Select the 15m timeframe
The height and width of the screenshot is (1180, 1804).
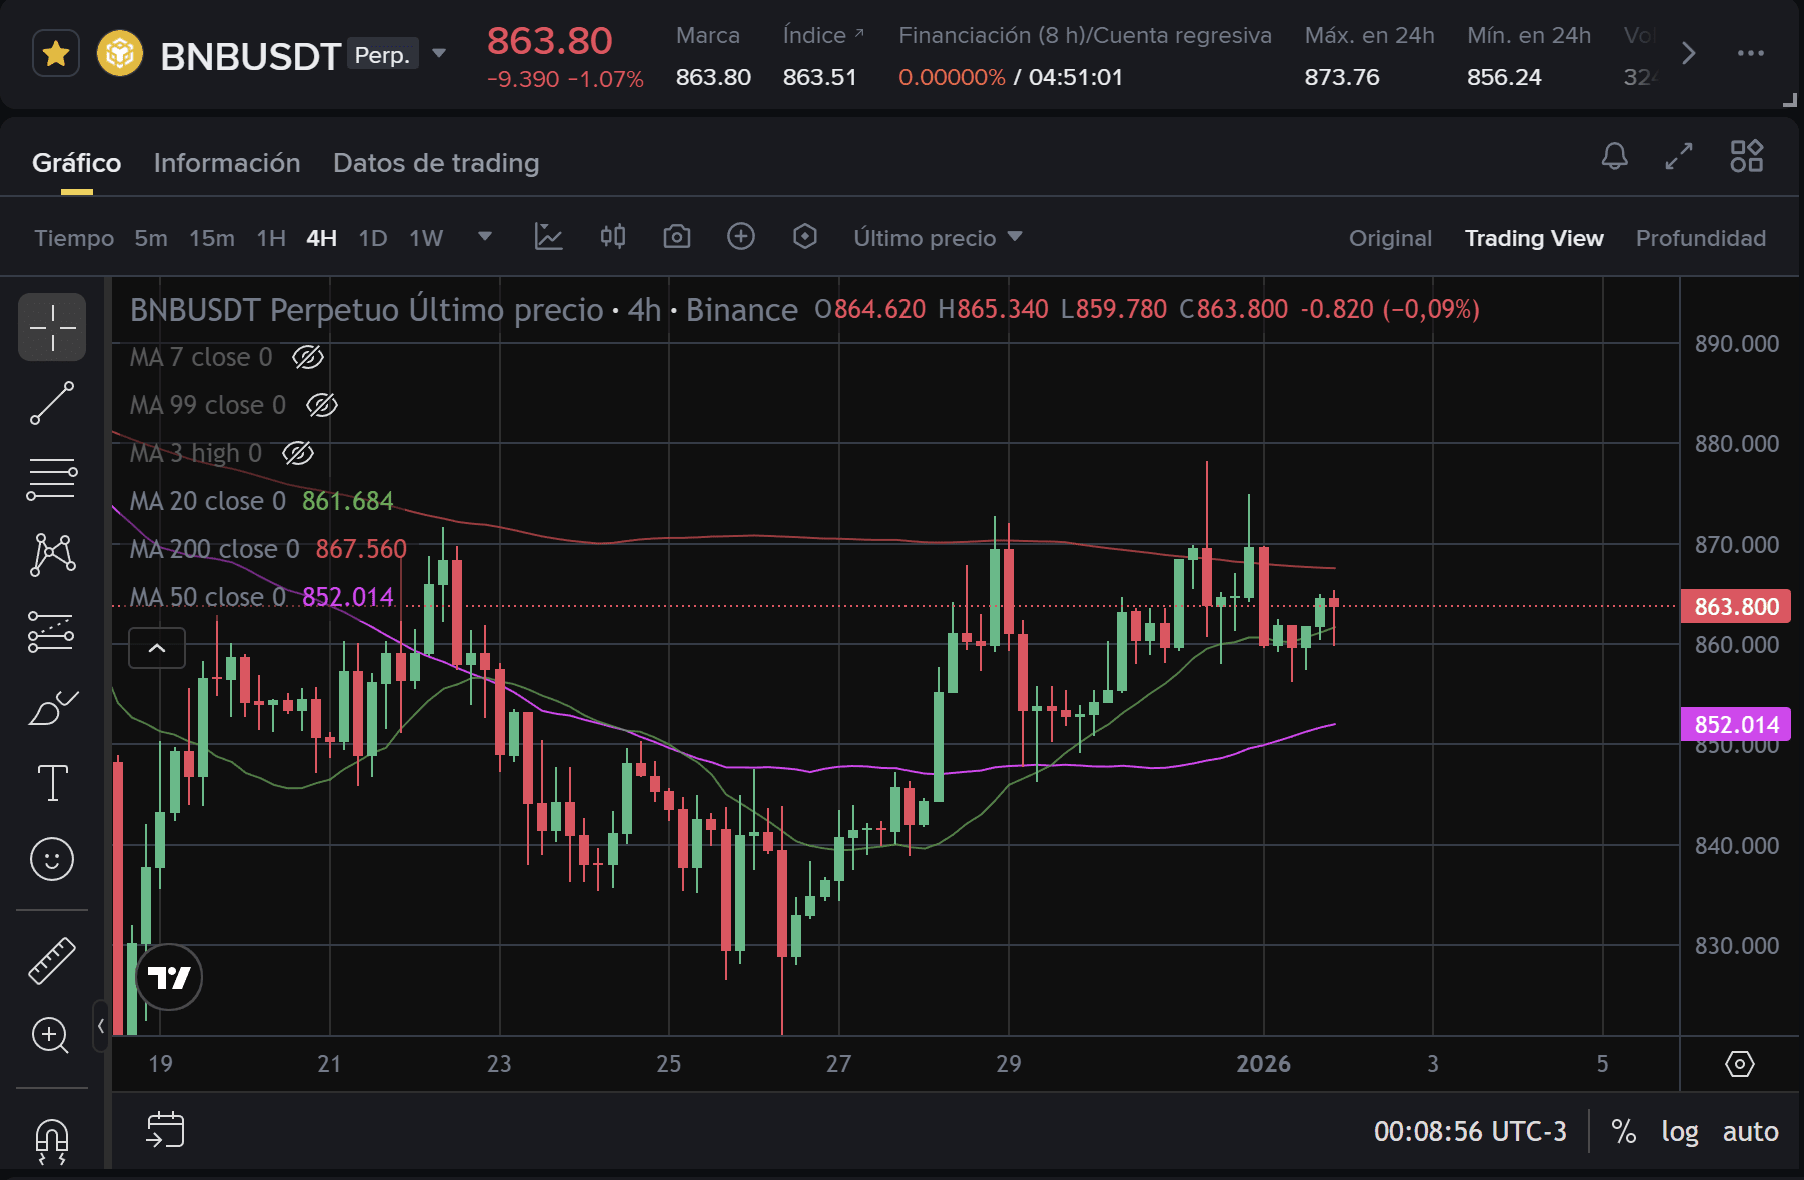212,238
